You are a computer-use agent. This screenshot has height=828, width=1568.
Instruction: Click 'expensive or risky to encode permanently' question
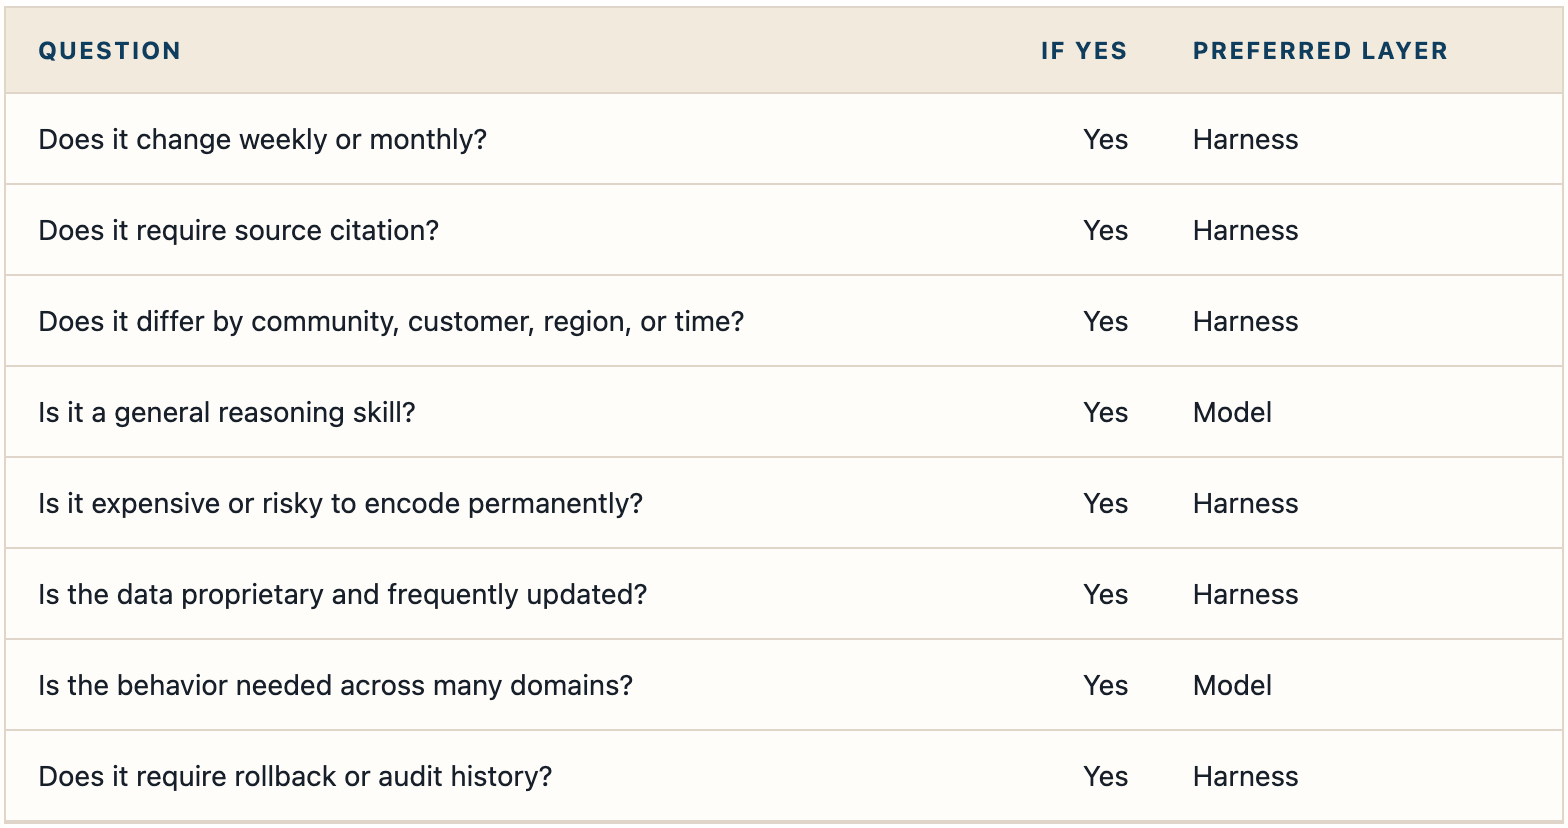[340, 503]
